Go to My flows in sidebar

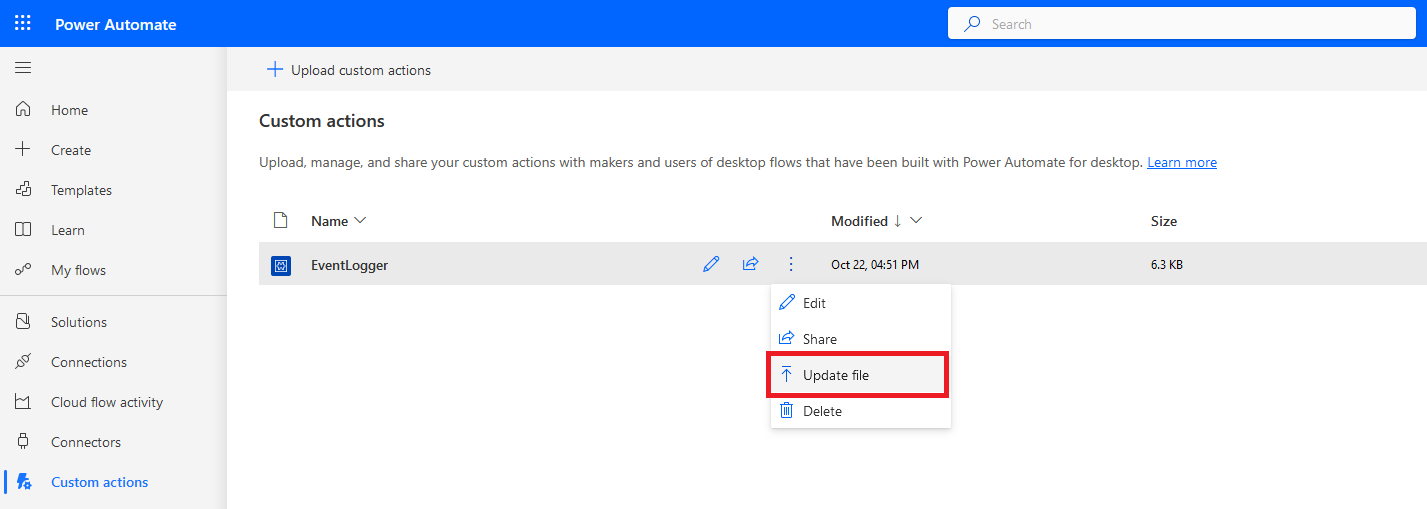(x=78, y=270)
